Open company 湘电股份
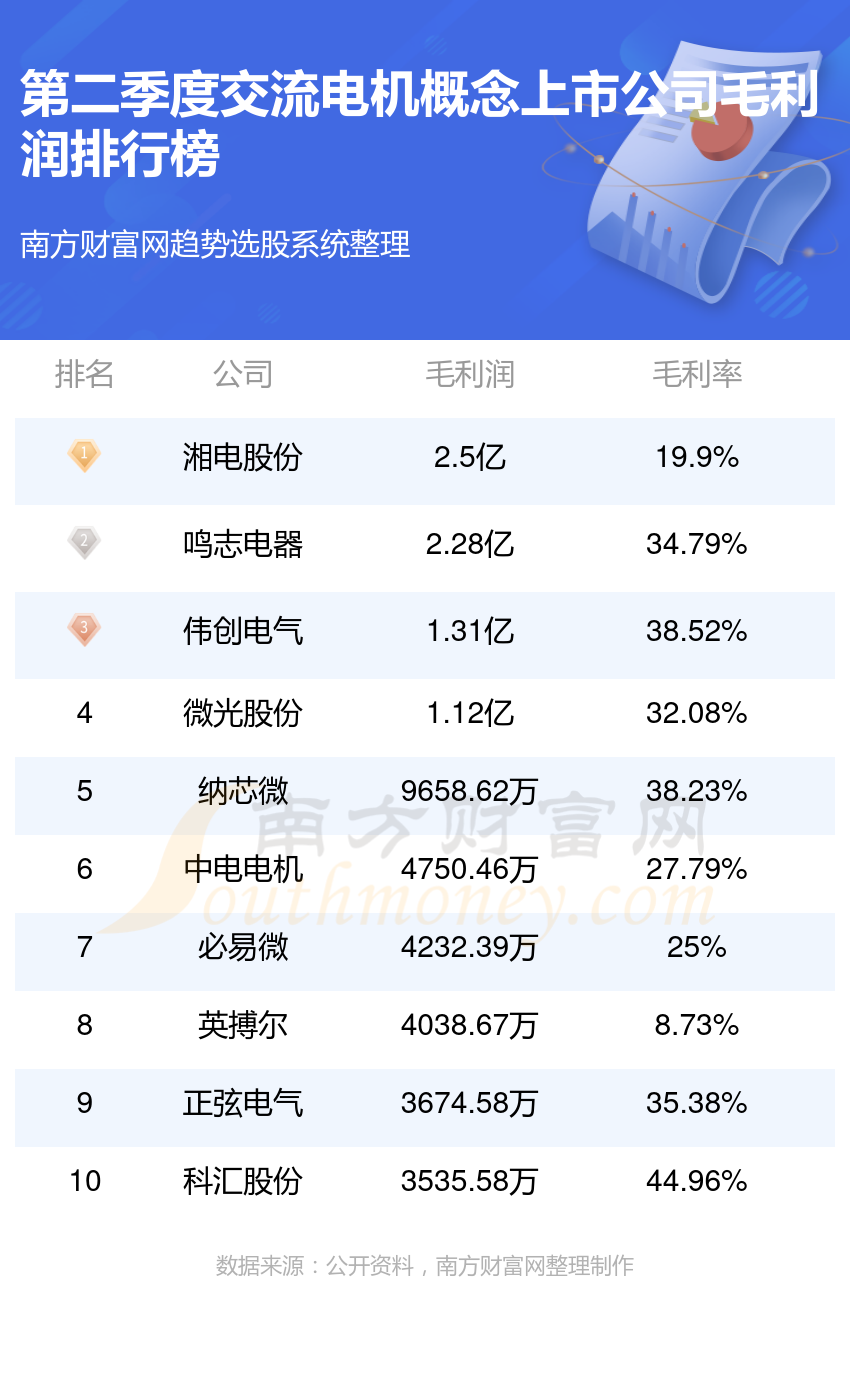This screenshot has width=850, height=1400. coord(243,457)
